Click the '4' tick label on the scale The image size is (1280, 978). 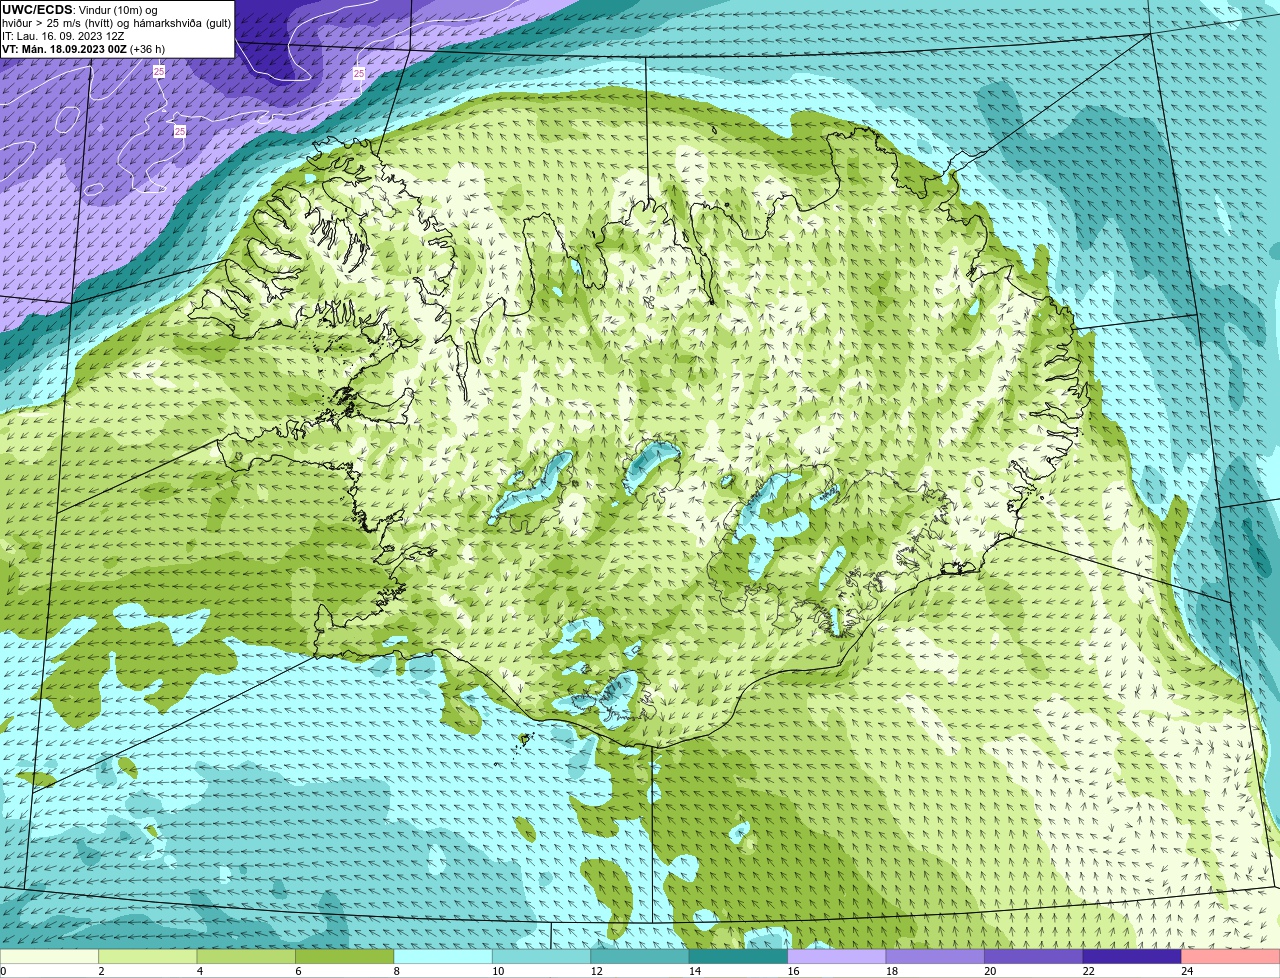[x=200, y=971]
